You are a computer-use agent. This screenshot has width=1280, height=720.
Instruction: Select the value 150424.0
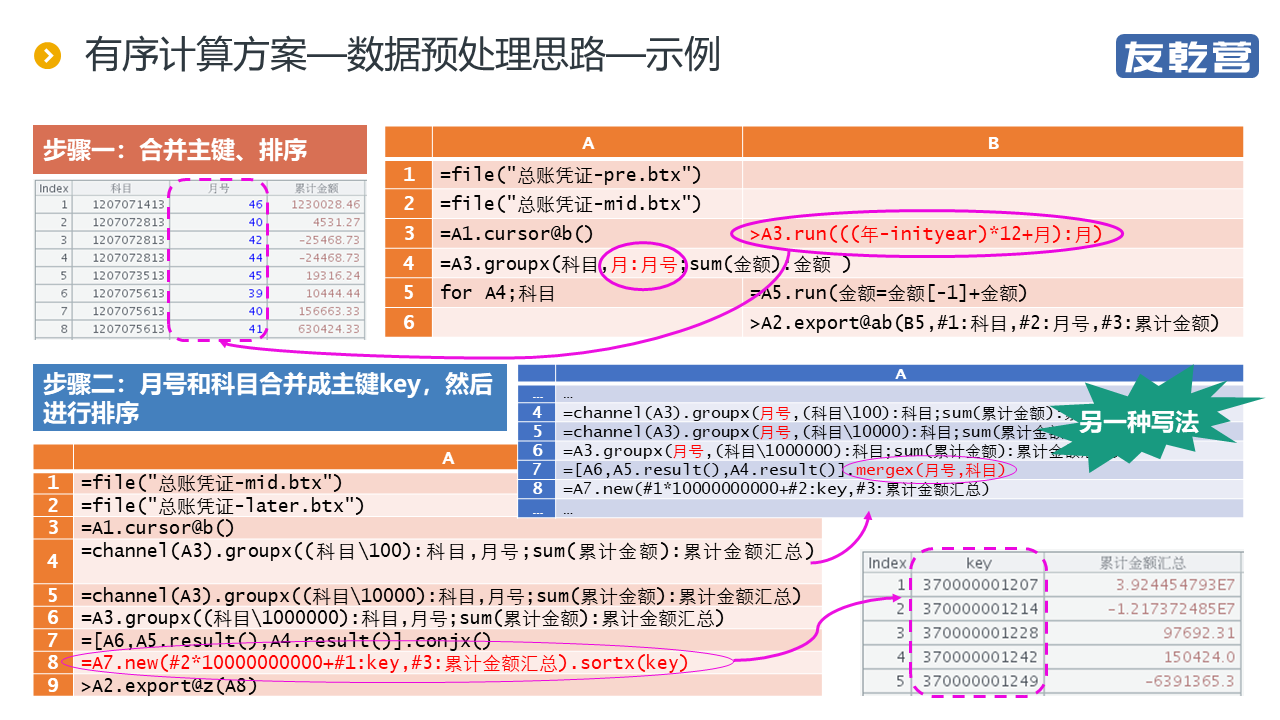[x=1199, y=657]
